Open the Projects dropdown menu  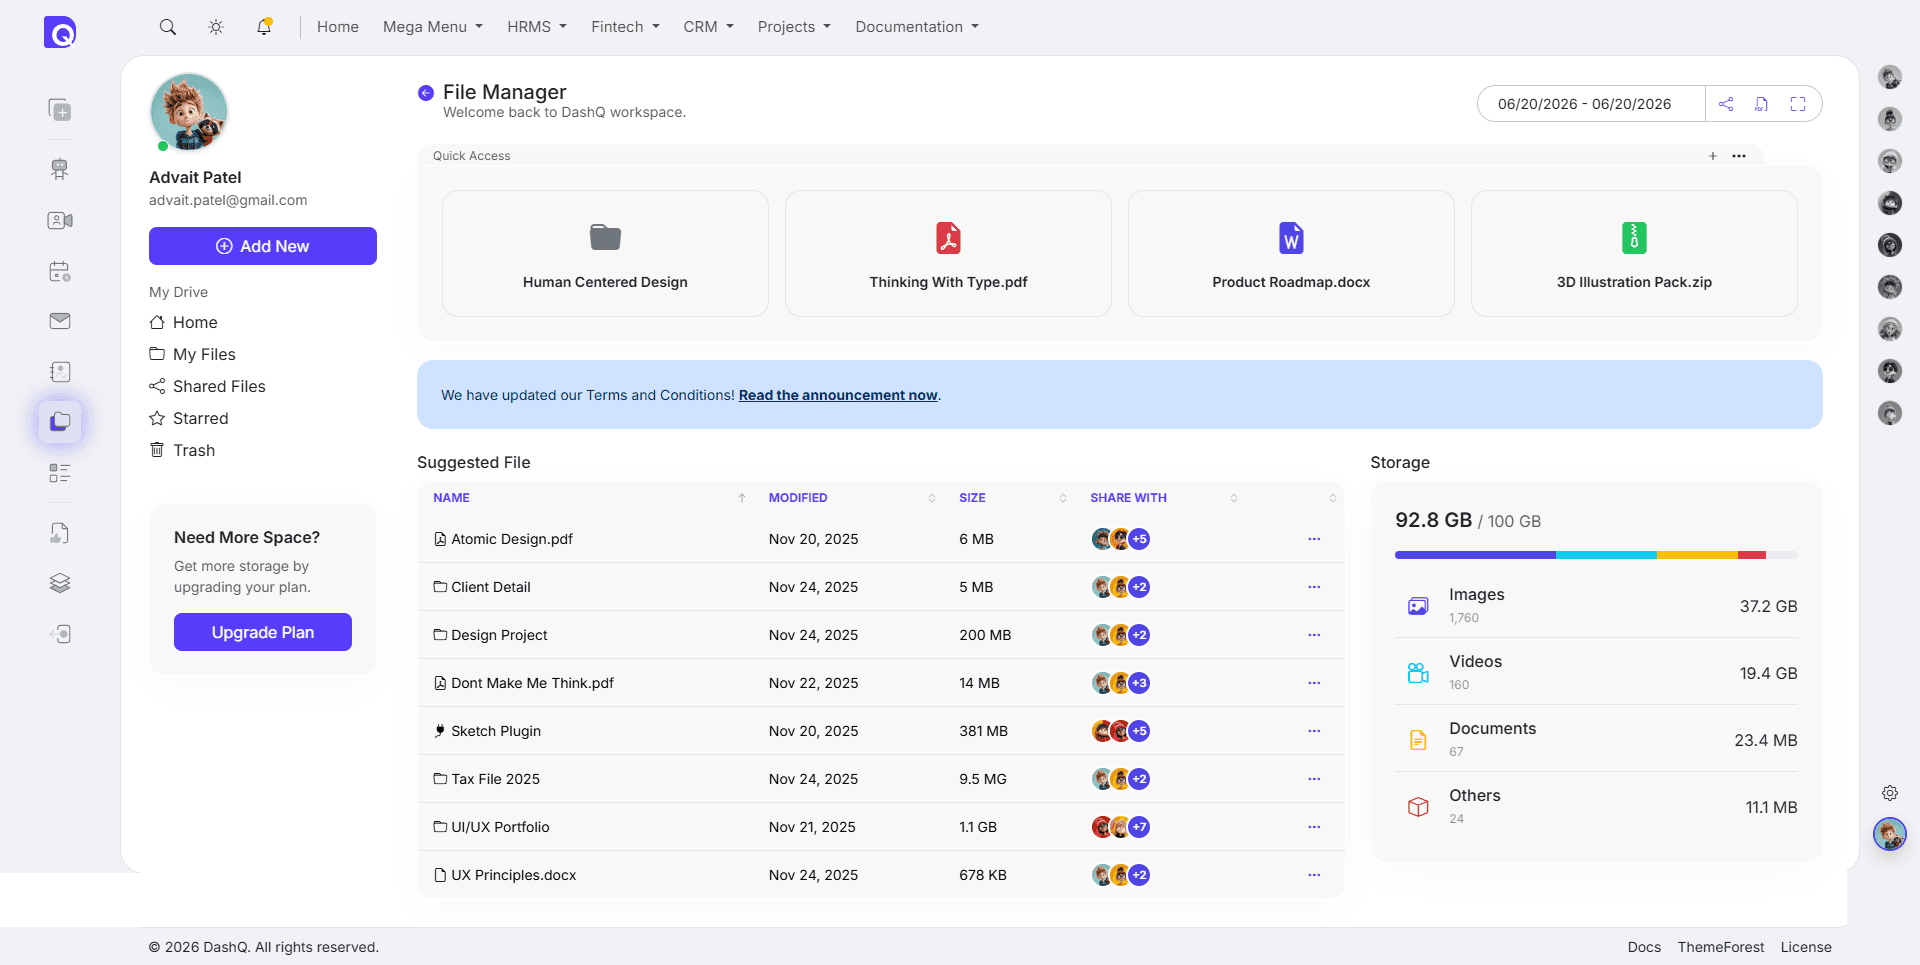click(x=794, y=27)
